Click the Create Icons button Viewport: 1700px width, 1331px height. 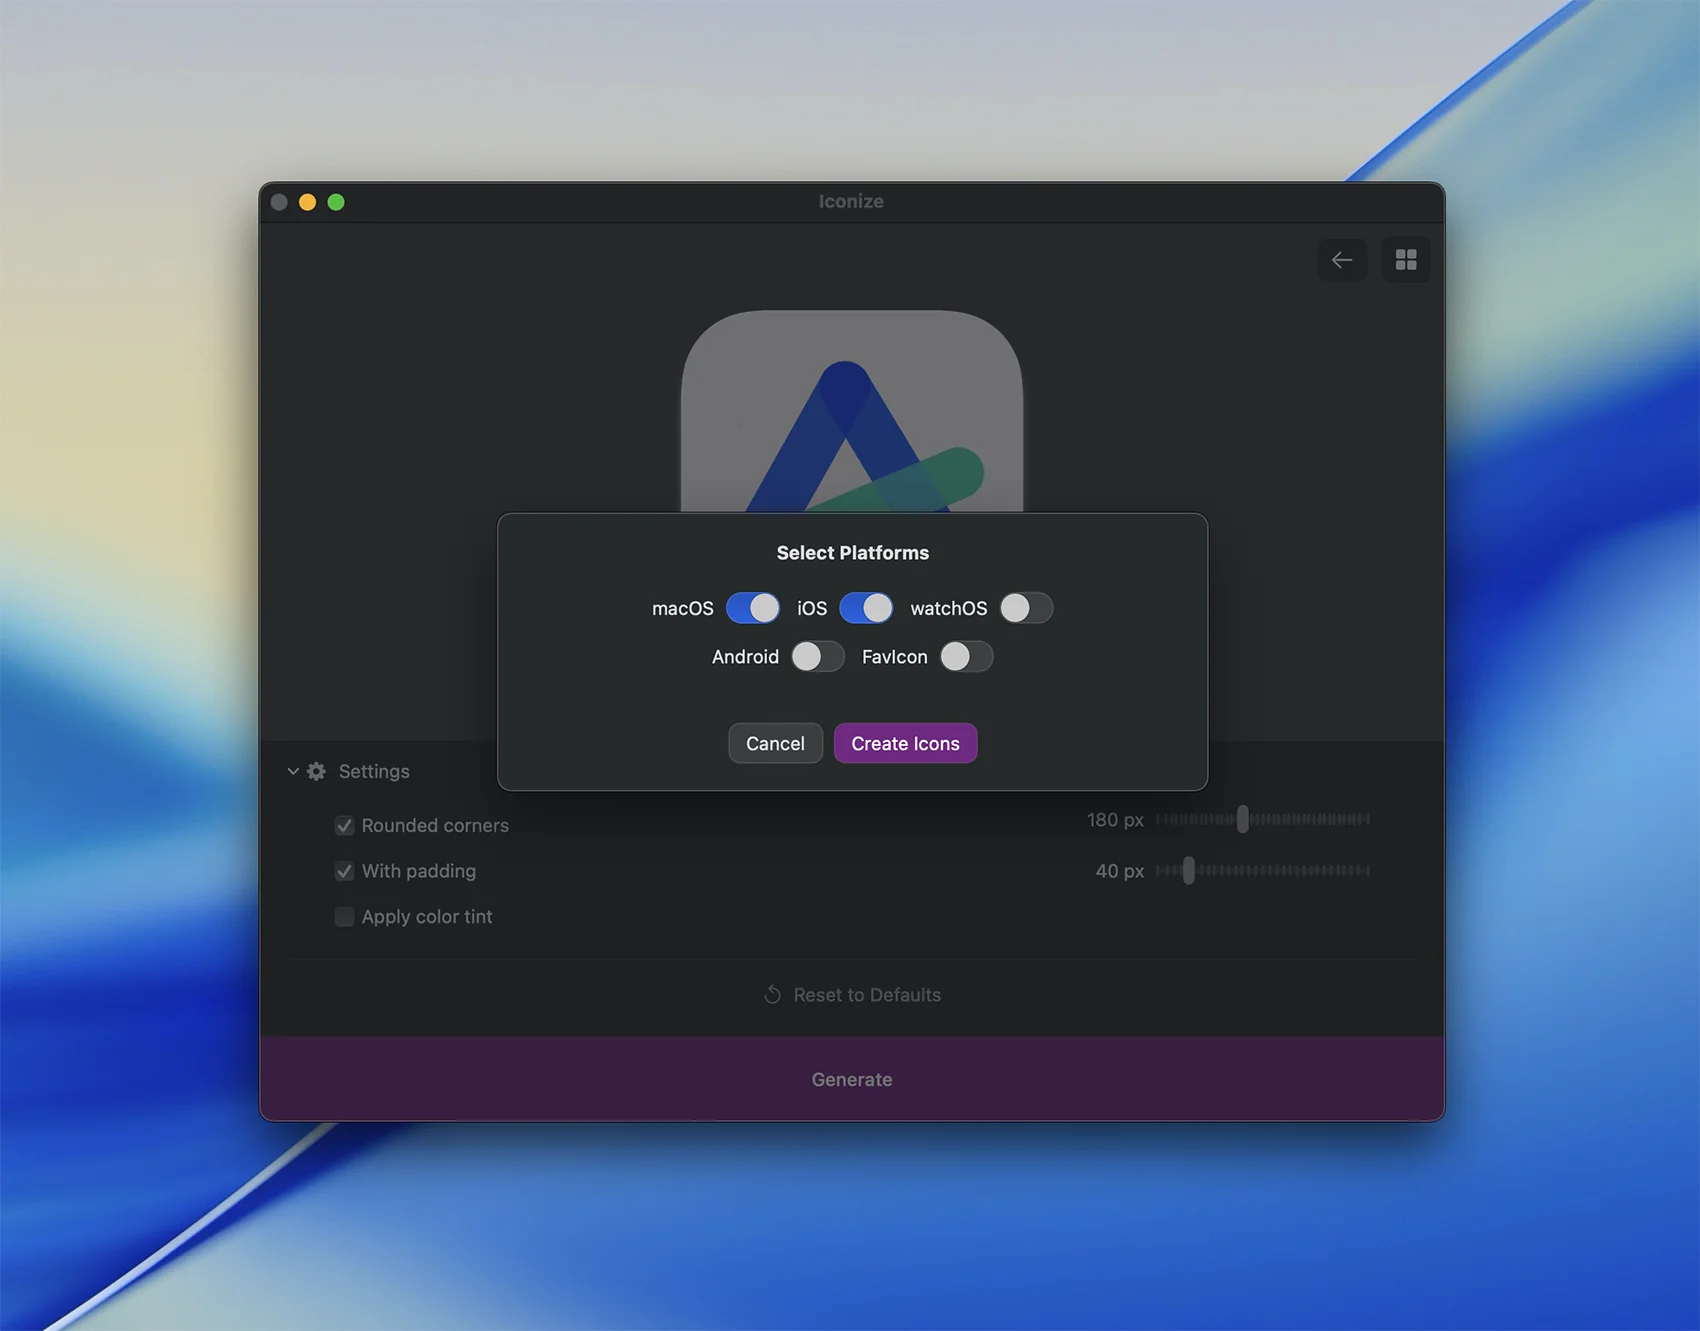905,743
